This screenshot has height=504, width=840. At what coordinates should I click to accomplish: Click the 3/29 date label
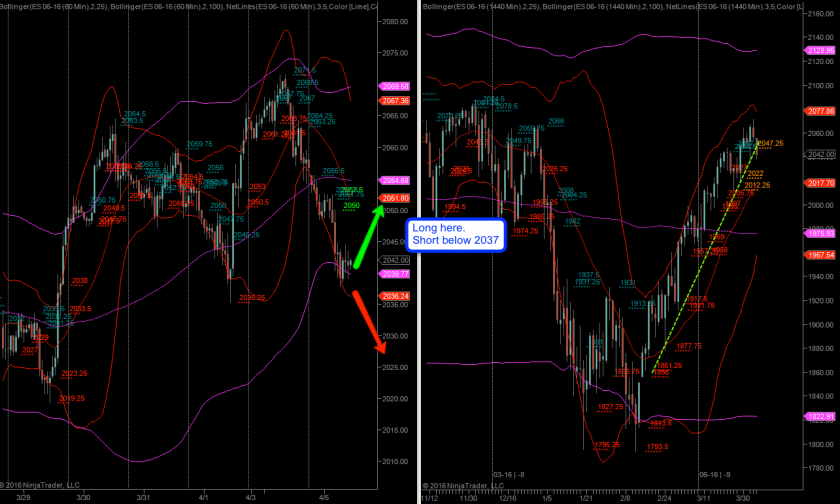(23, 498)
